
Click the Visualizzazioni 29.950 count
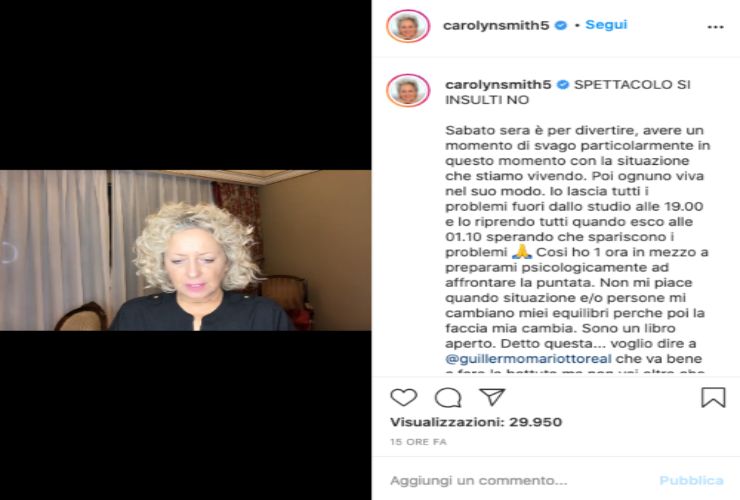click(476, 422)
